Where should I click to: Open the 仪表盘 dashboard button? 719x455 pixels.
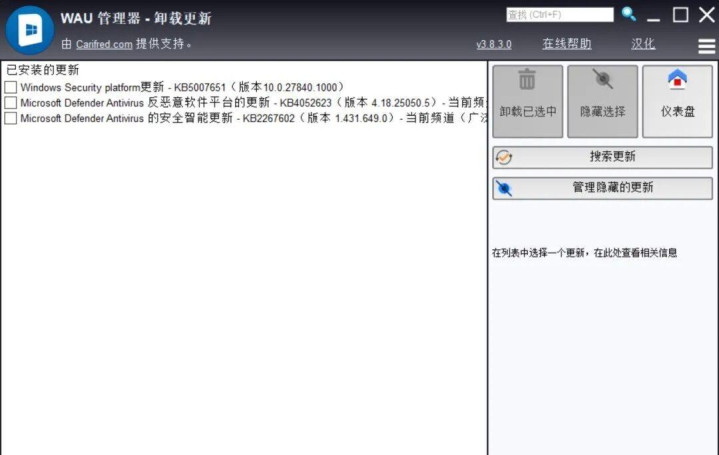pyautogui.click(x=678, y=101)
